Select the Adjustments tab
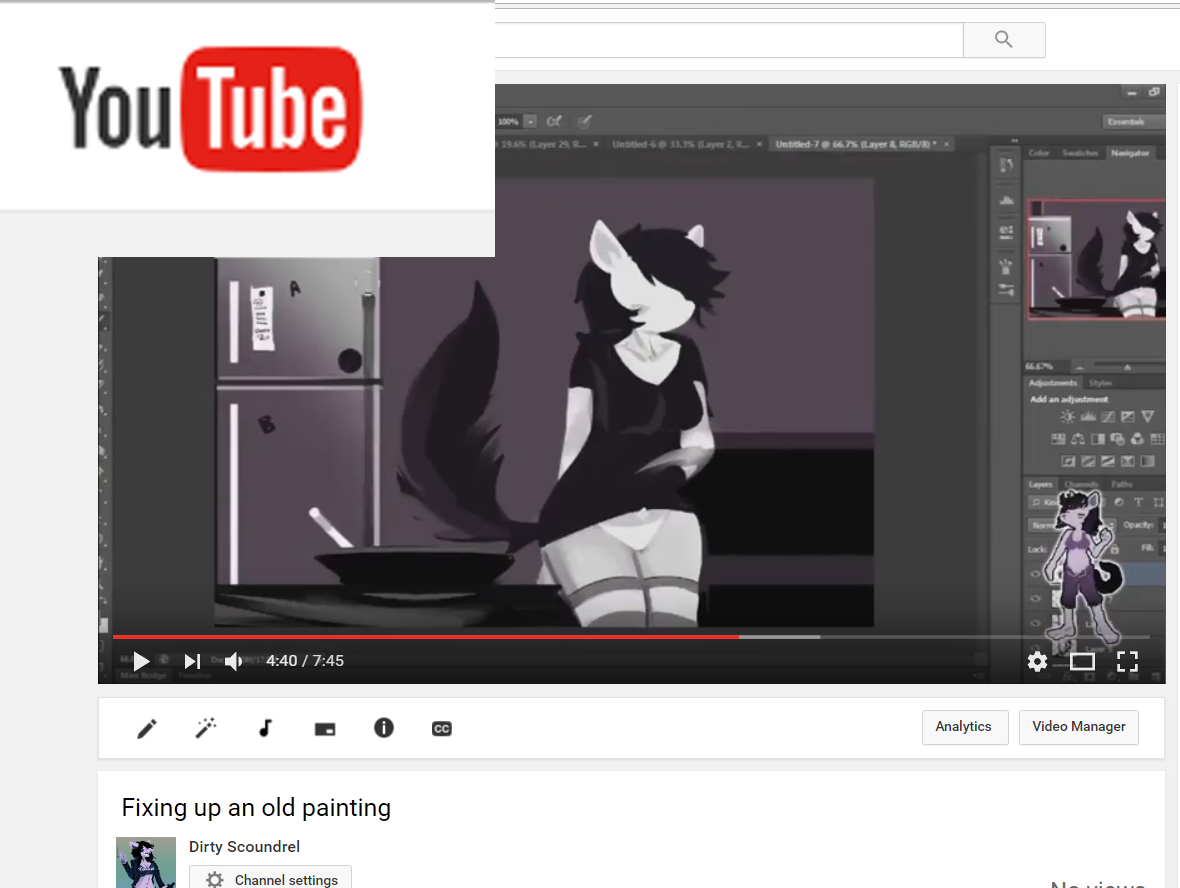Viewport: 1180px width, 888px height. coord(1053,383)
